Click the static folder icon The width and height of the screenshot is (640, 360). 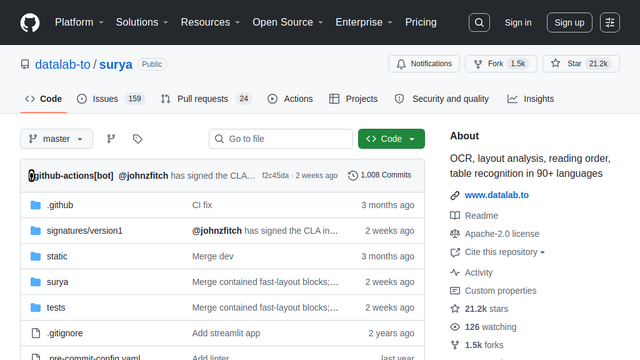pos(36,256)
